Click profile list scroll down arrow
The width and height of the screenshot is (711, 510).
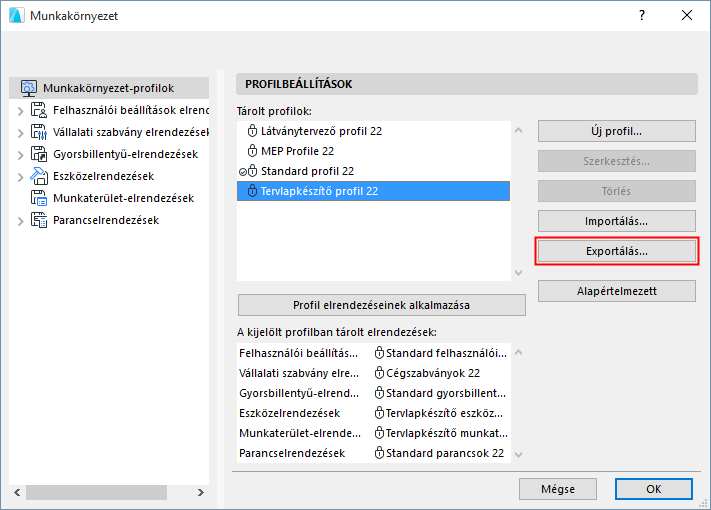tap(519, 272)
